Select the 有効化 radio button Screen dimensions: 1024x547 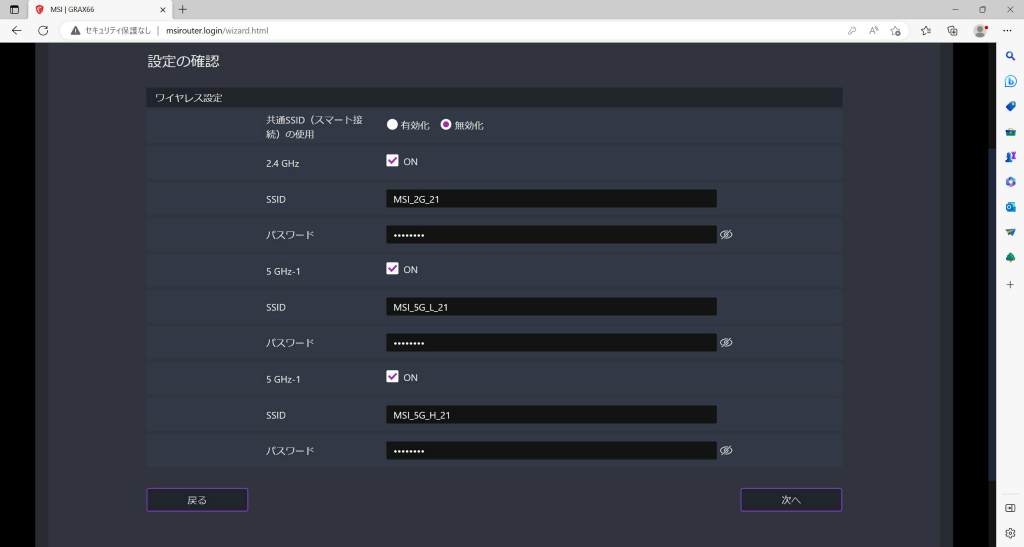pyautogui.click(x=392, y=124)
